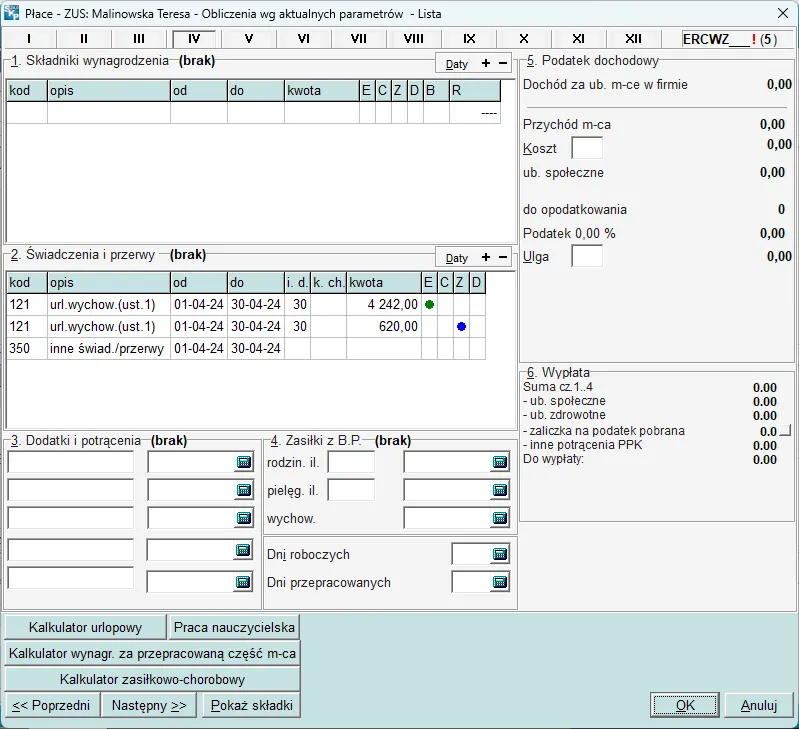Viewport: 799px width, 729px height.
Task: Click calculator icon in rodzin. il. row
Action: click(500, 462)
